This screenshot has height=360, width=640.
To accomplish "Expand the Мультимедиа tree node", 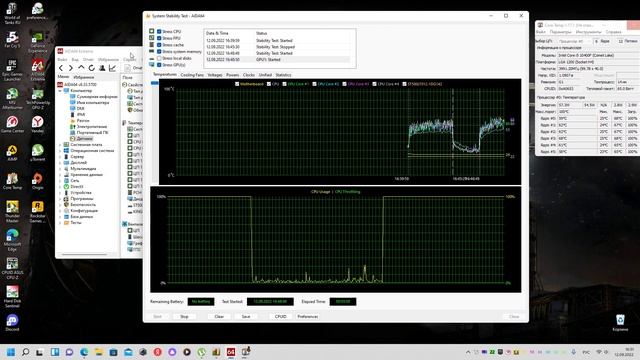I will tap(60, 169).
